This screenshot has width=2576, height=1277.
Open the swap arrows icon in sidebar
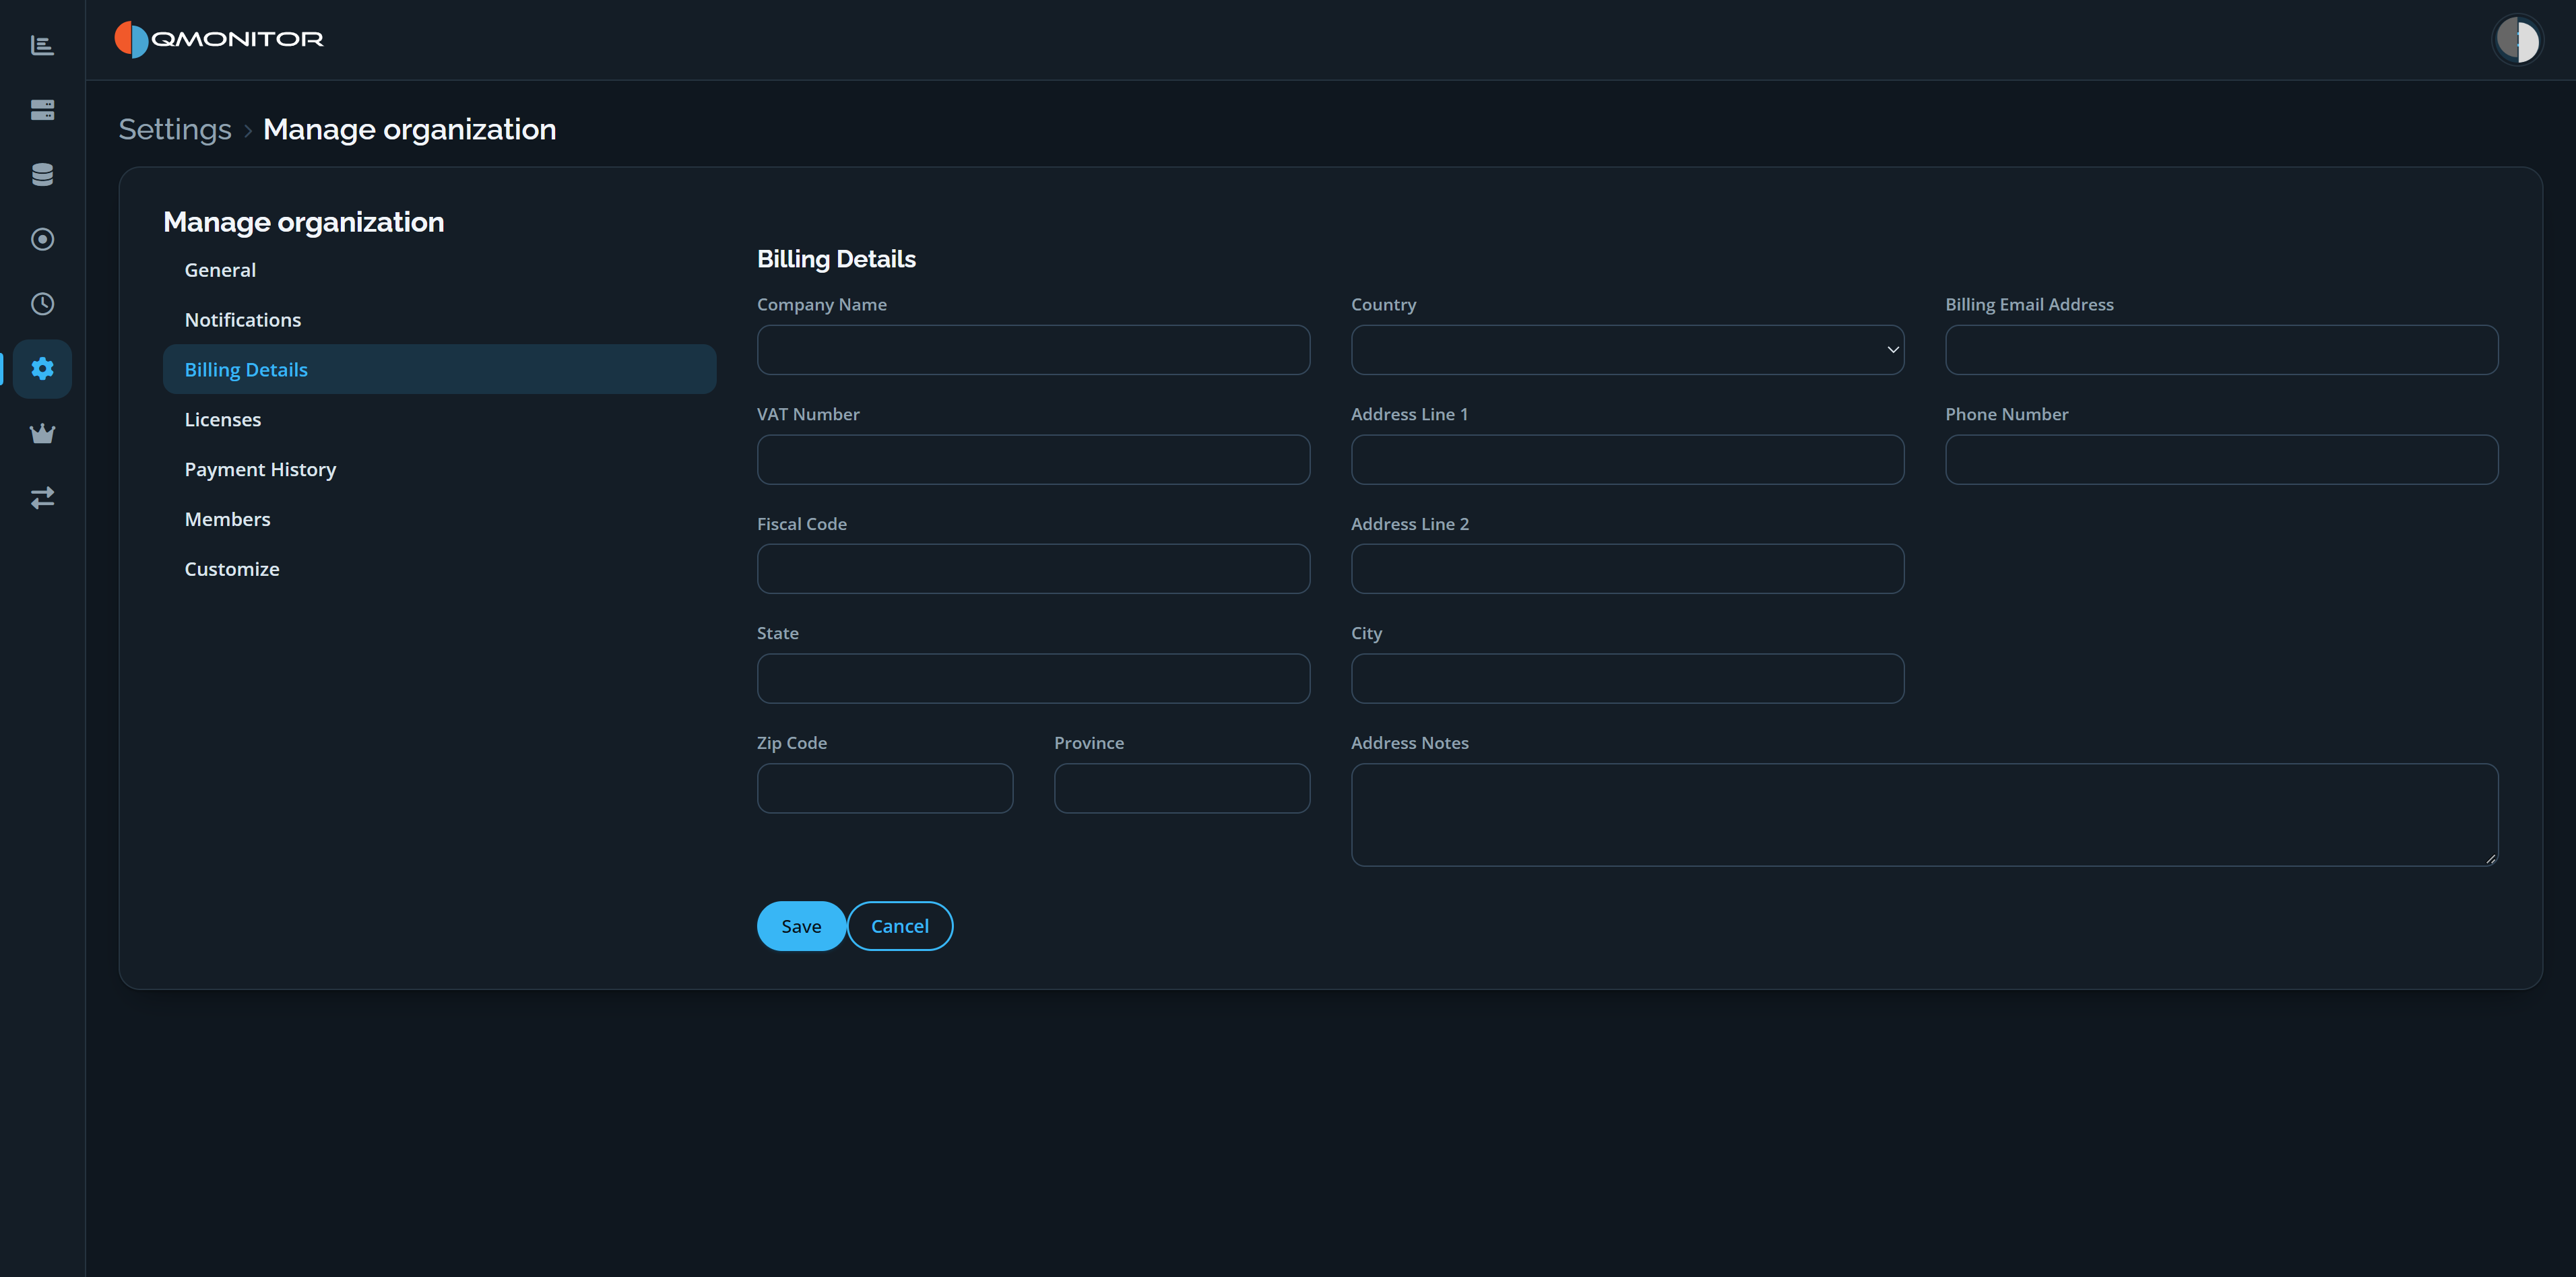point(42,497)
